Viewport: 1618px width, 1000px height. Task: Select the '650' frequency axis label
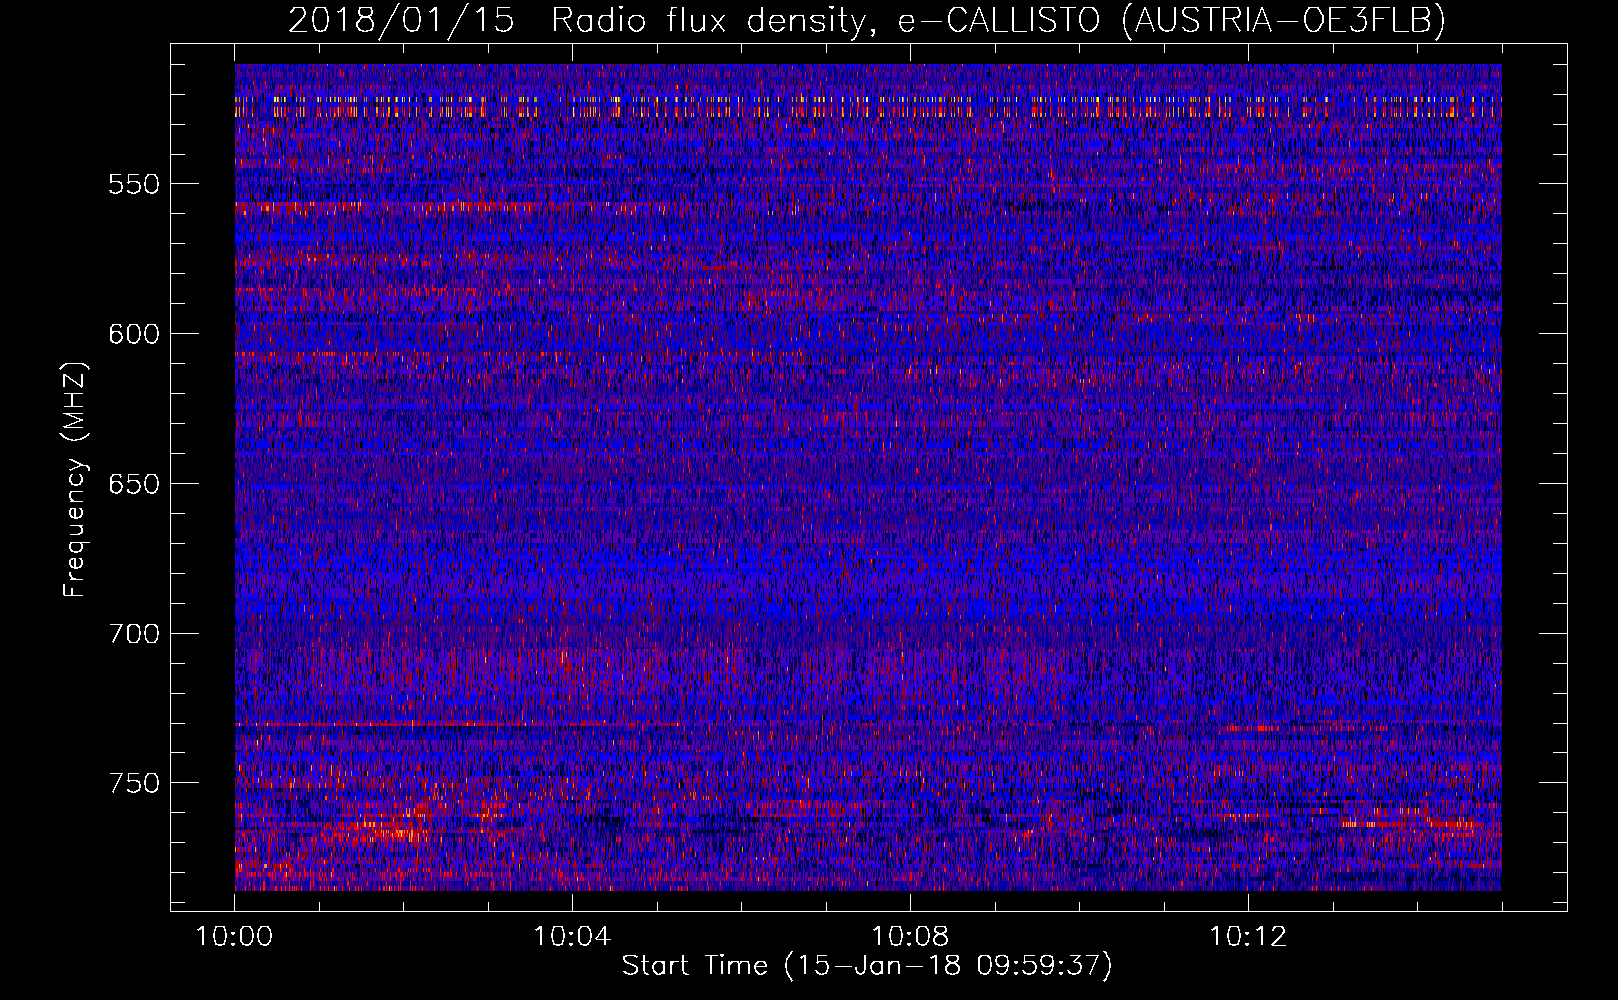134,484
